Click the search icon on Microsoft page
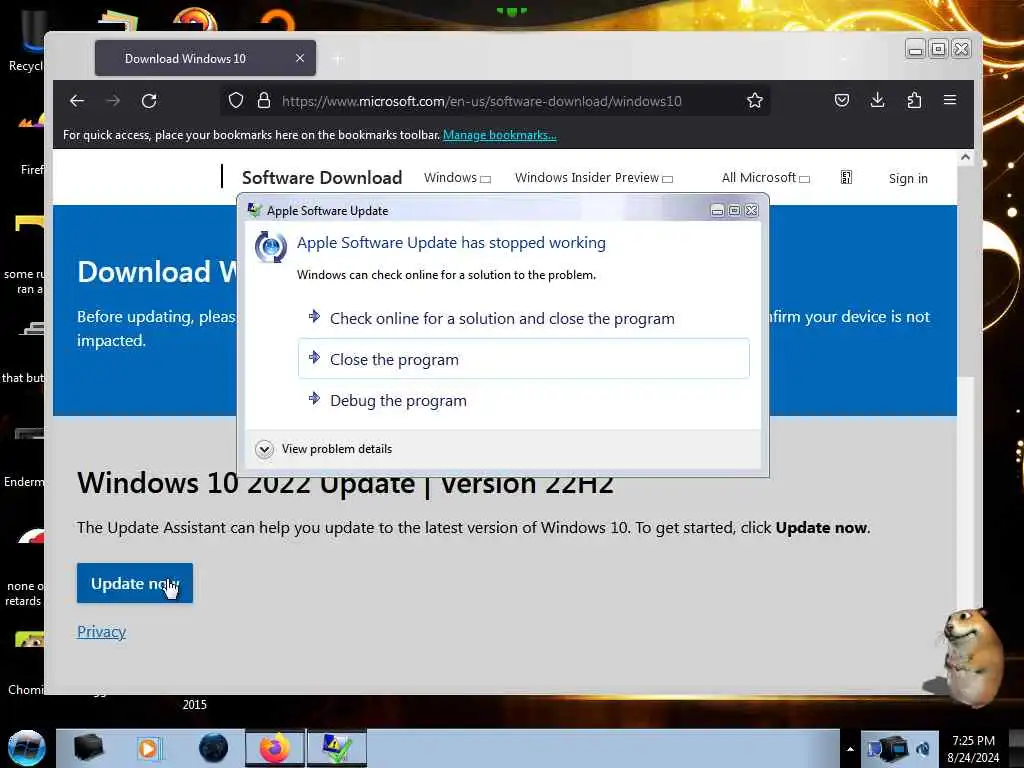1024x768 pixels. [846, 178]
